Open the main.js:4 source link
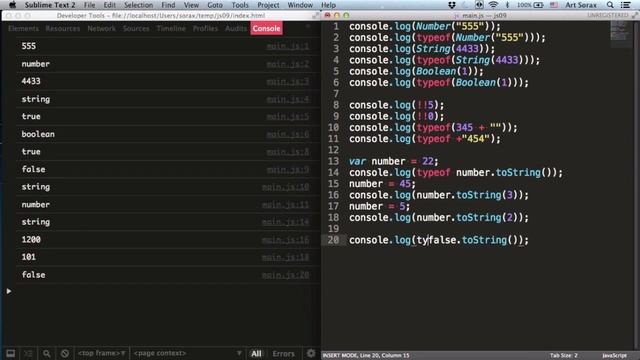The height and width of the screenshot is (360, 640). click(x=288, y=99)
